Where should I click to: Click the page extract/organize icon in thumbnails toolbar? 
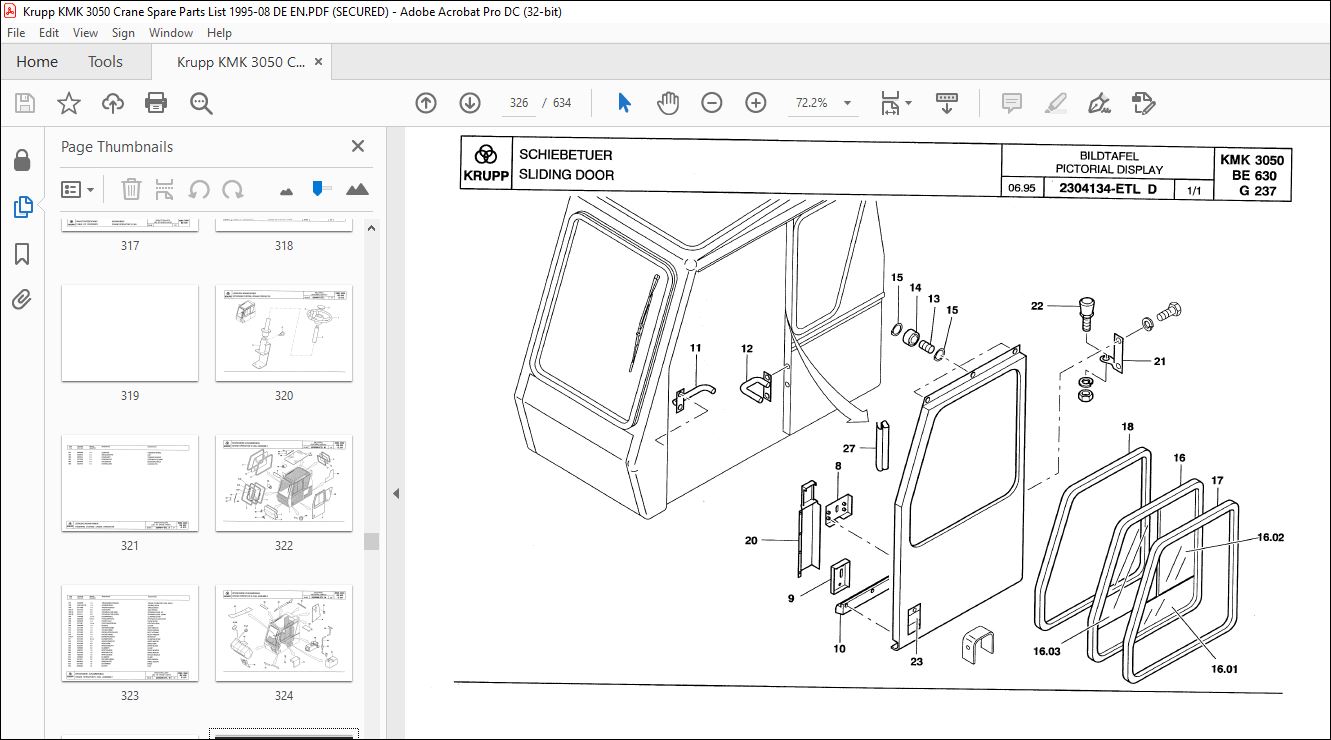click(165, 189)
